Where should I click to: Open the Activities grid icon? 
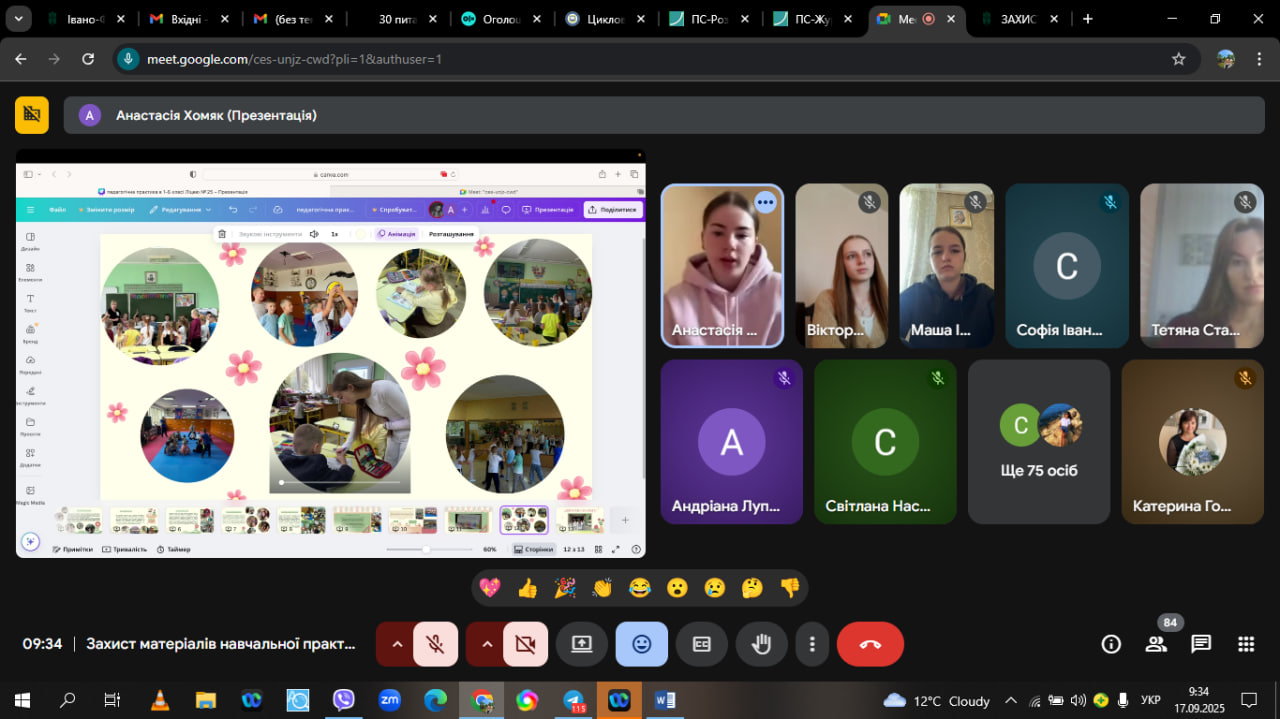click(x=1246, y=644)
